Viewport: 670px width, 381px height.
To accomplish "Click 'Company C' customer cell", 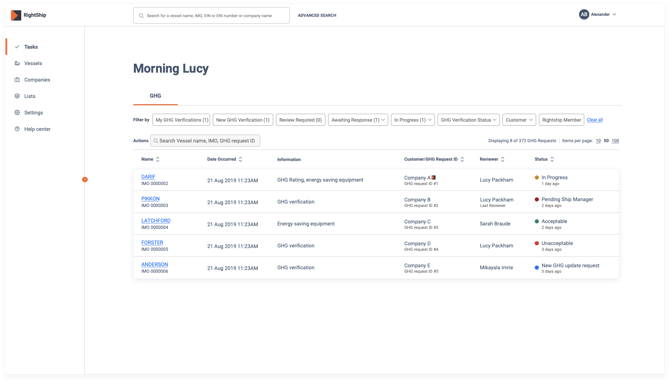I will pos(417,222).
